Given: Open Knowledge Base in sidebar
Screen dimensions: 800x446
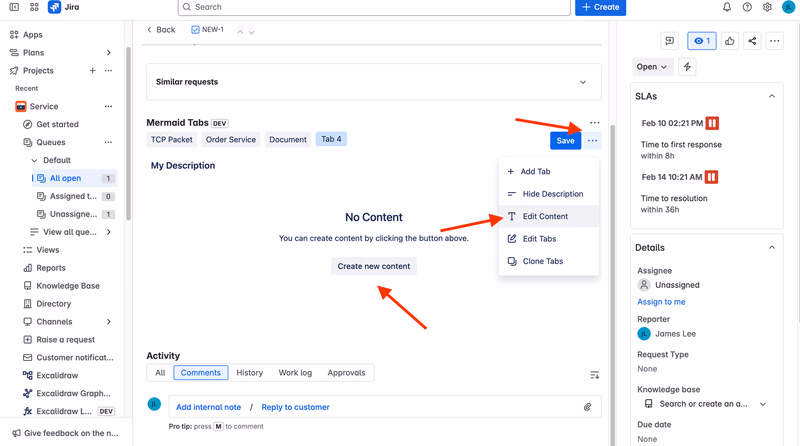Looking at the screenshot, I should coord(68,286).
